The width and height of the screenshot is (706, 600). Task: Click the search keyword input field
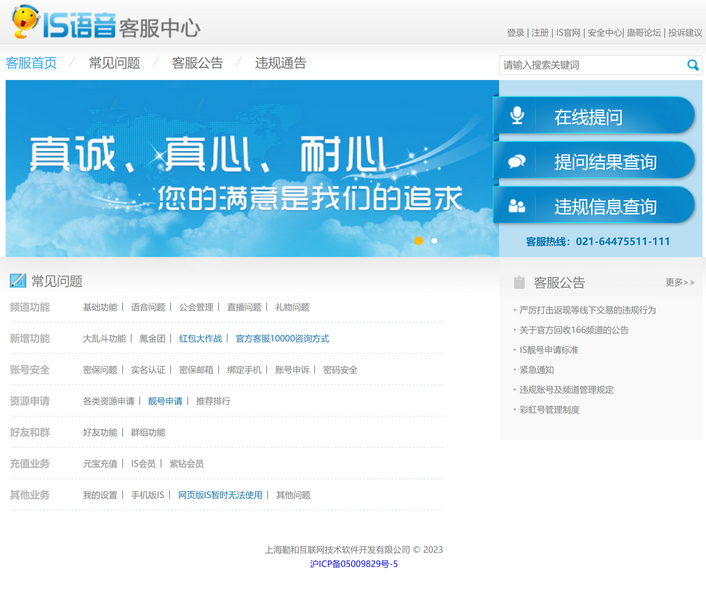(590, 65)
